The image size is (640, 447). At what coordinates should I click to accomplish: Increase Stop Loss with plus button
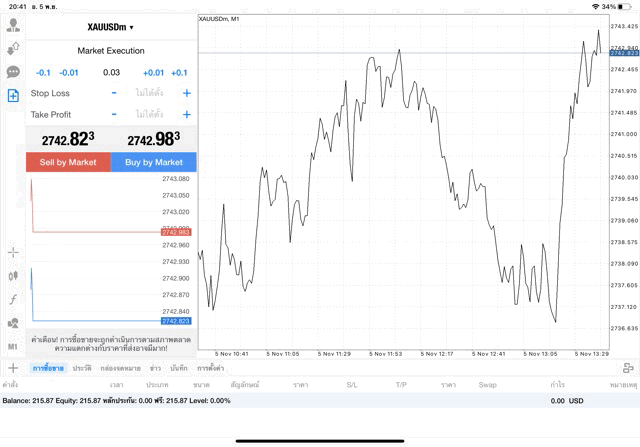pos(187,93)
